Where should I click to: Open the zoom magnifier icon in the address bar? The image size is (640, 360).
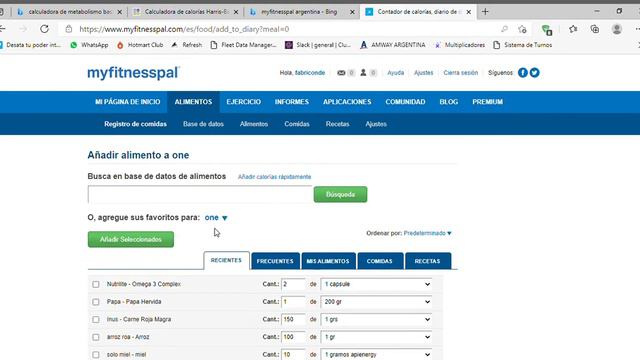pos(504,29)
